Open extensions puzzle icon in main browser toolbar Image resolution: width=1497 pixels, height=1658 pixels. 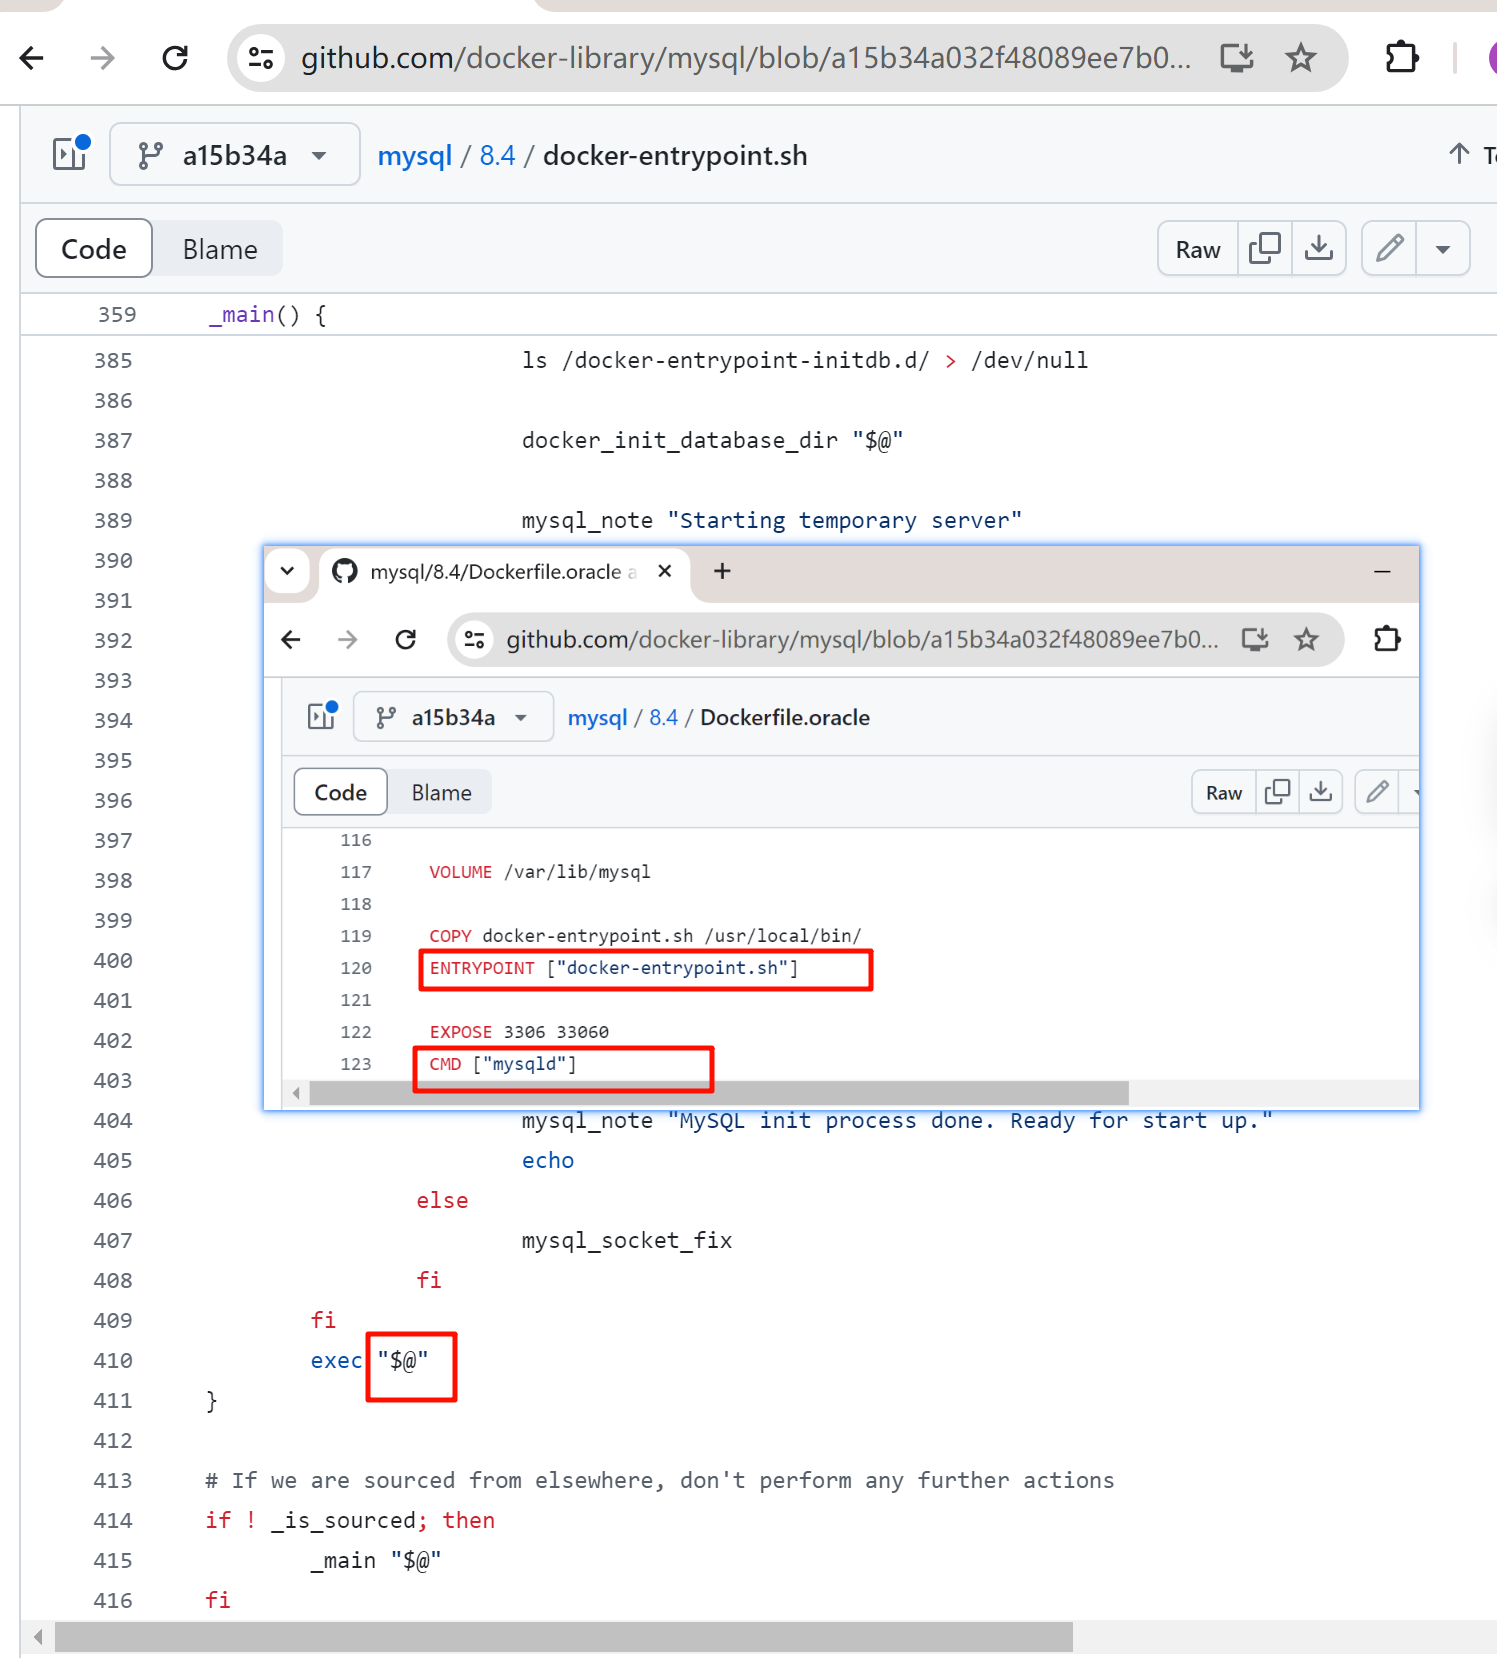[1401, 58]
